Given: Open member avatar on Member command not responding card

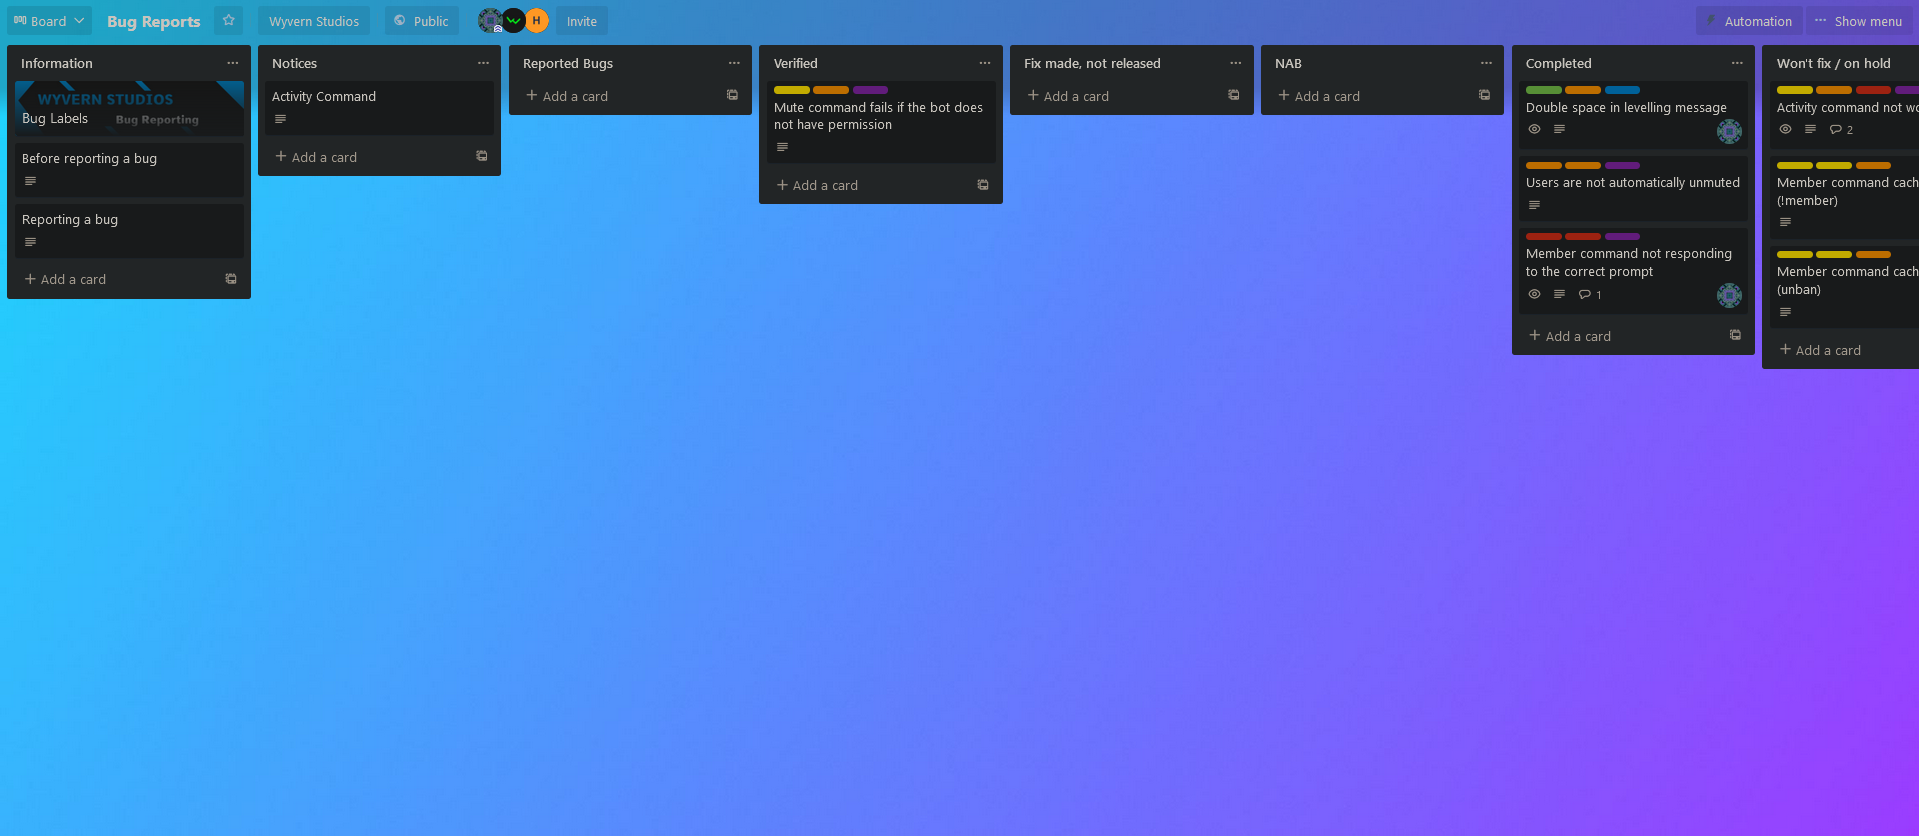Looking at the screenshot, I should [x=1729, y=295].
